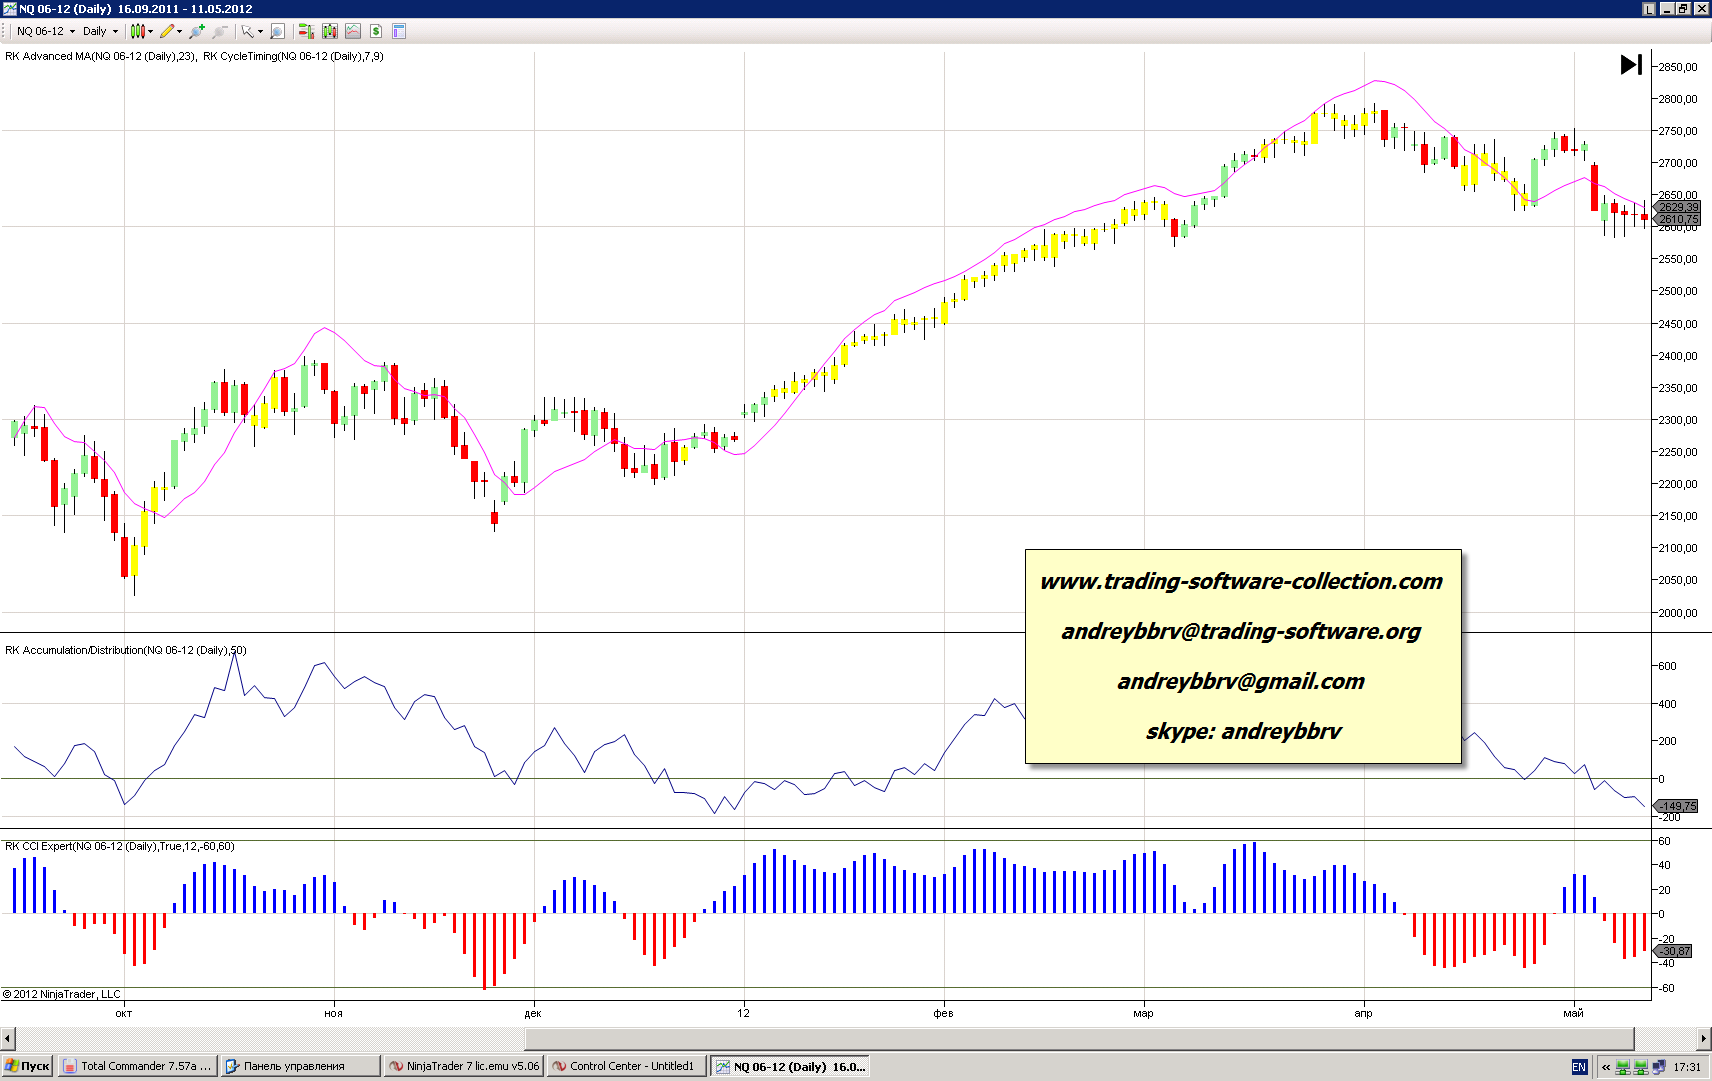Select the pencil drawing tools icon
The image size is (1712, 1081).
coord(169,31)
